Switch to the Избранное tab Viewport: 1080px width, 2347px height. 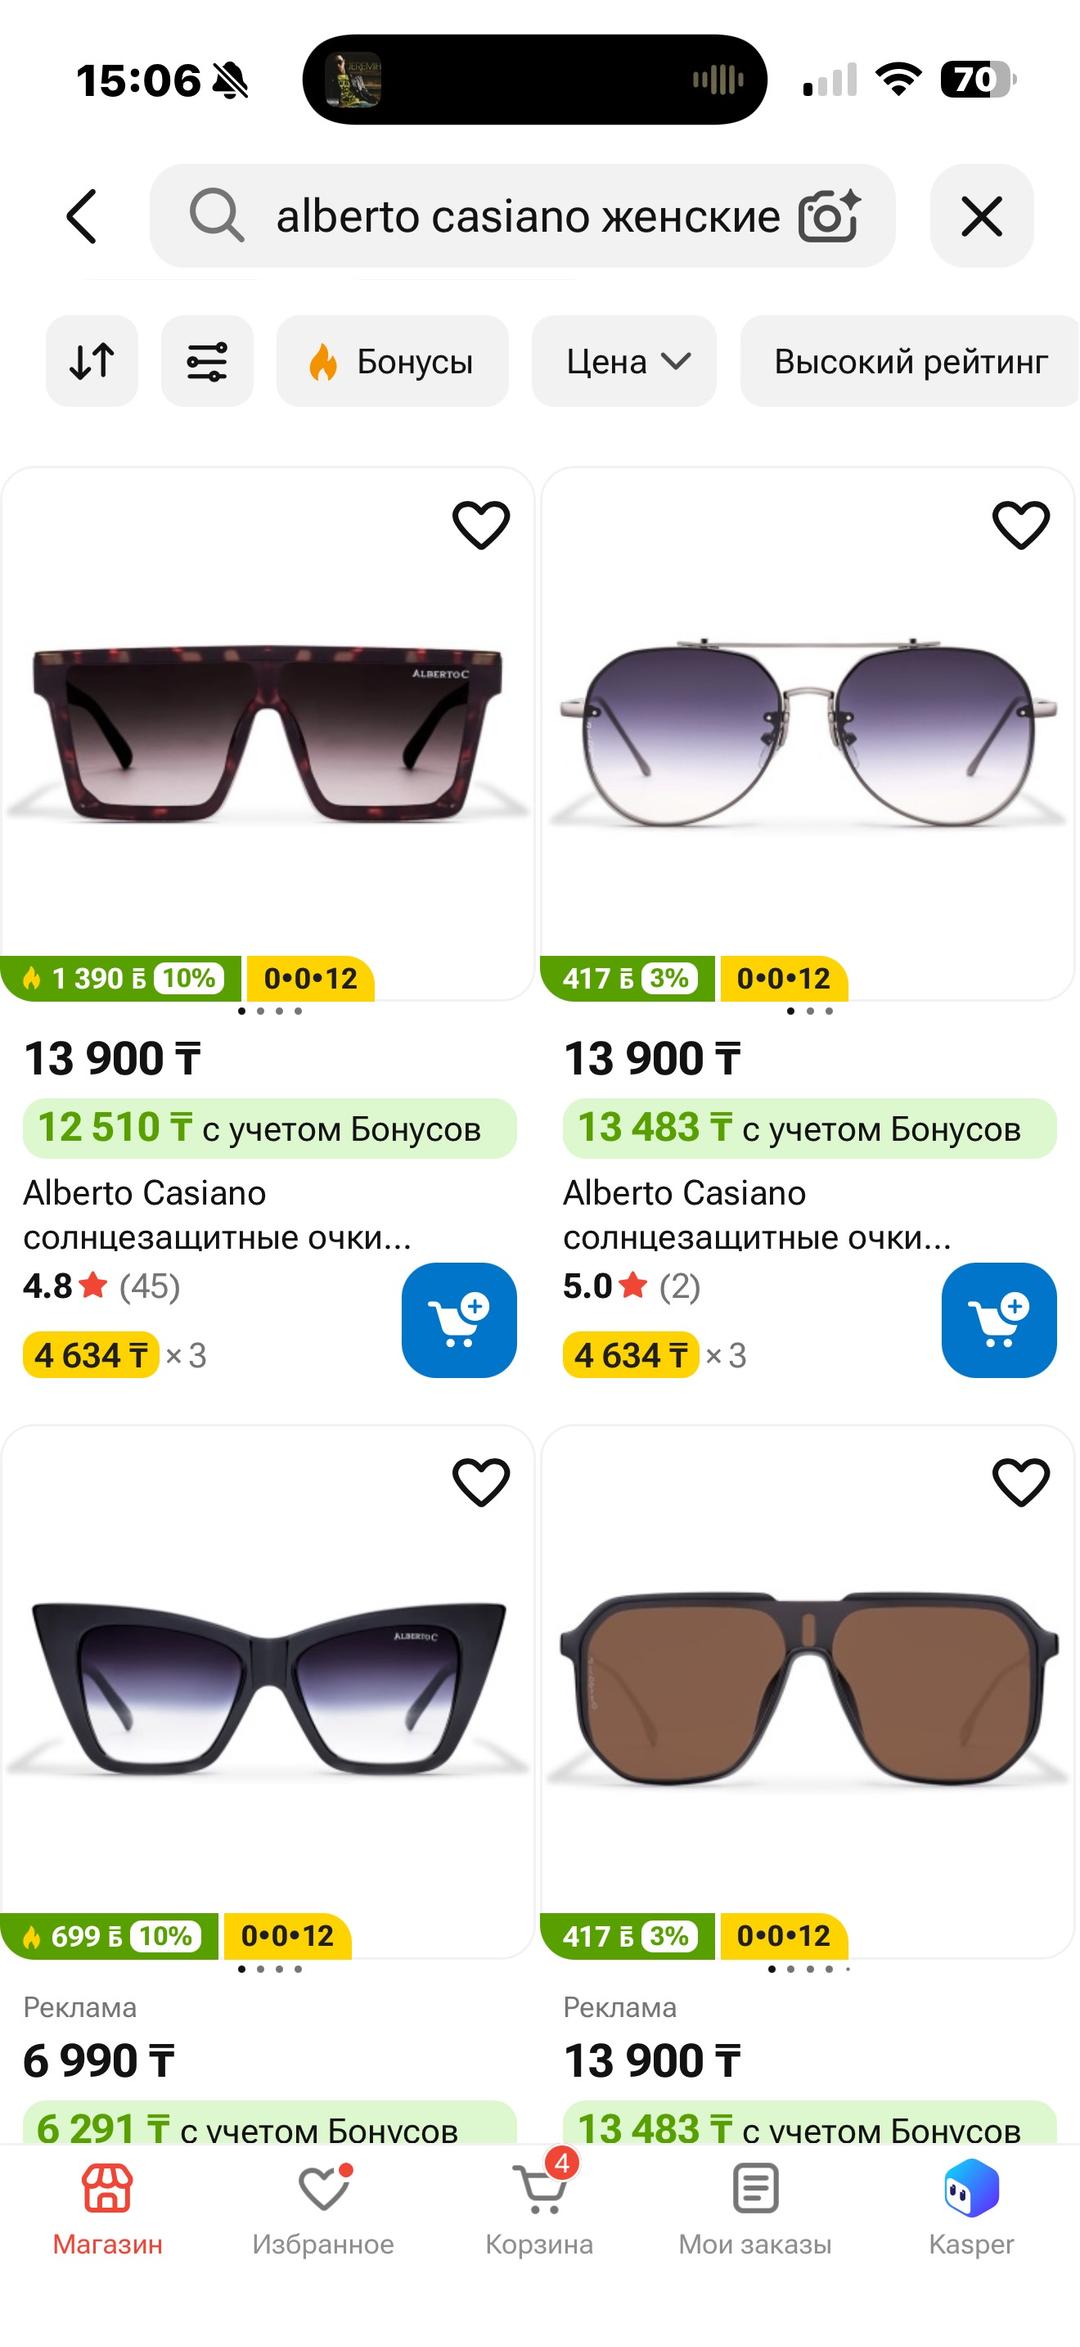323,2211
